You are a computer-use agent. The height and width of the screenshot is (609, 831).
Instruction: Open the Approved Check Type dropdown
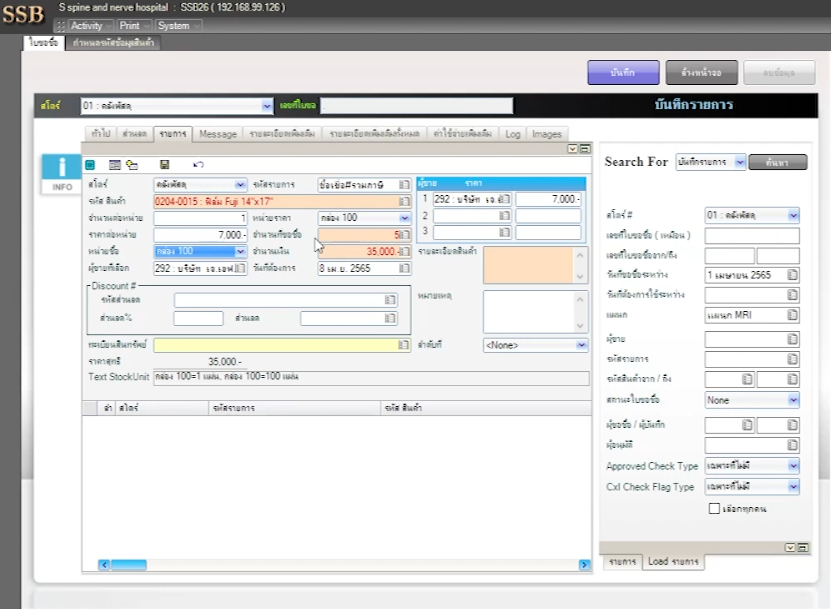793,466
